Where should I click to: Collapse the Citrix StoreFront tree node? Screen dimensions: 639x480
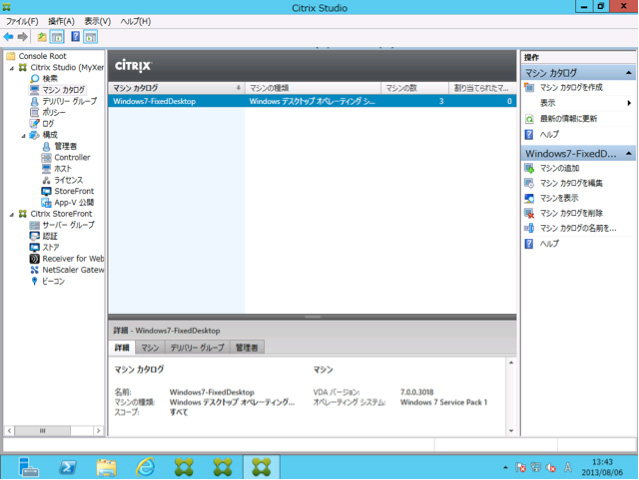(x=11, y=214)
